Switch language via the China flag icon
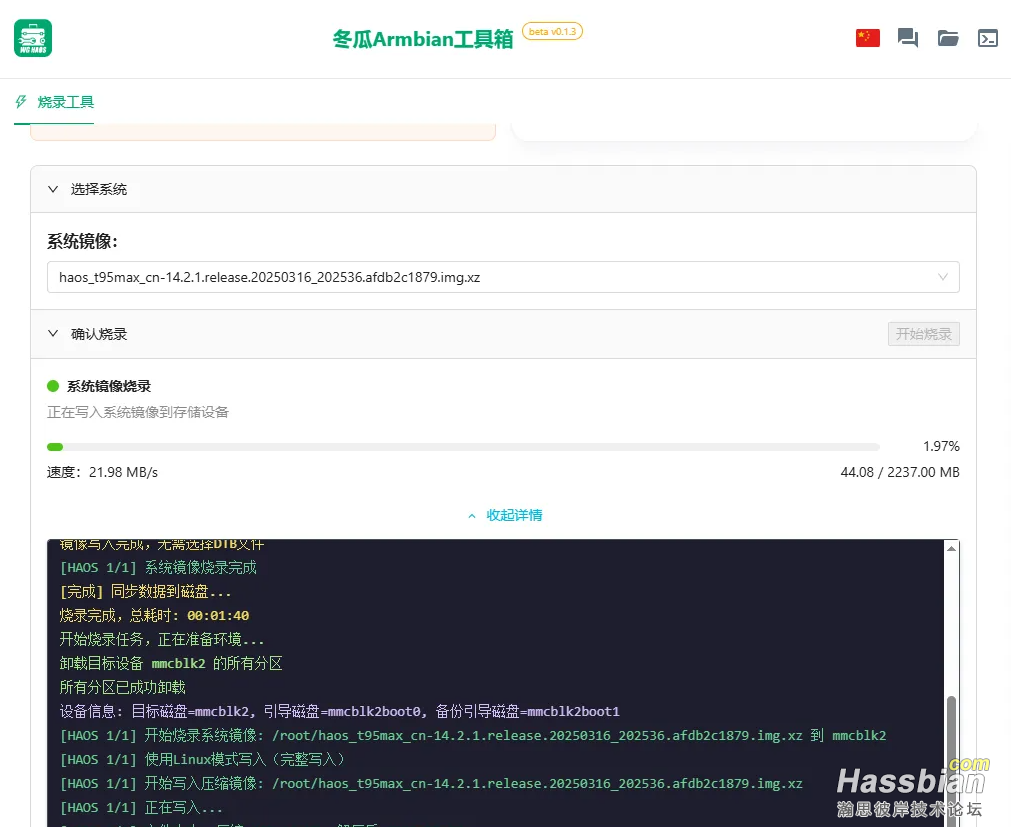Image resolution: width=1011 pixels, height=827 pixels. click(867, 38)
